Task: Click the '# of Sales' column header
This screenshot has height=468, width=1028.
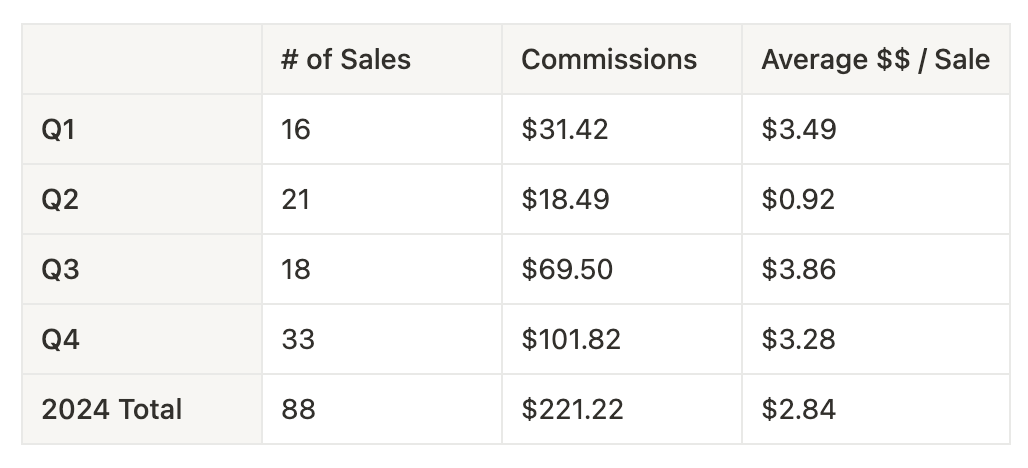Action: (x=346, y=60)
